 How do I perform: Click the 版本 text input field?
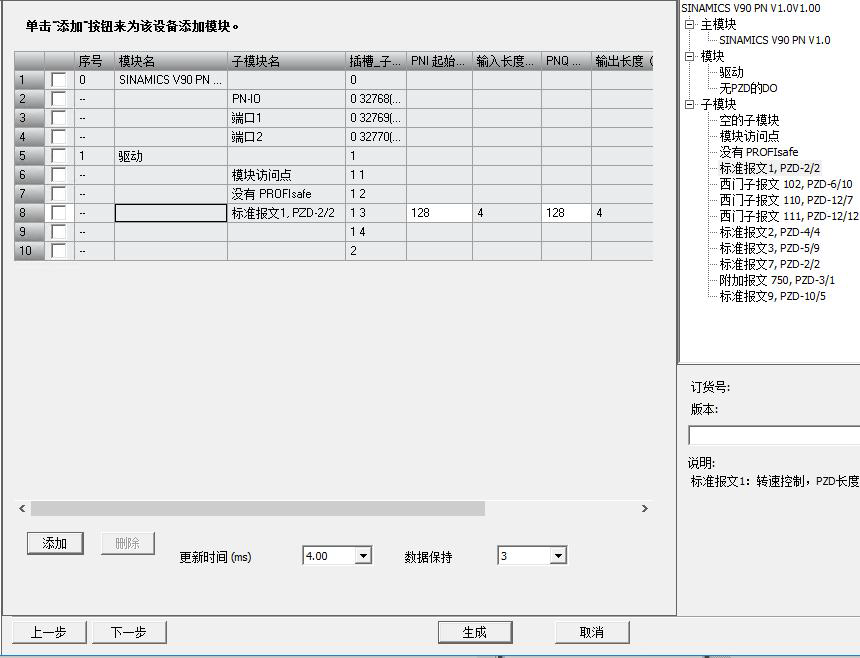click(773, 435)
